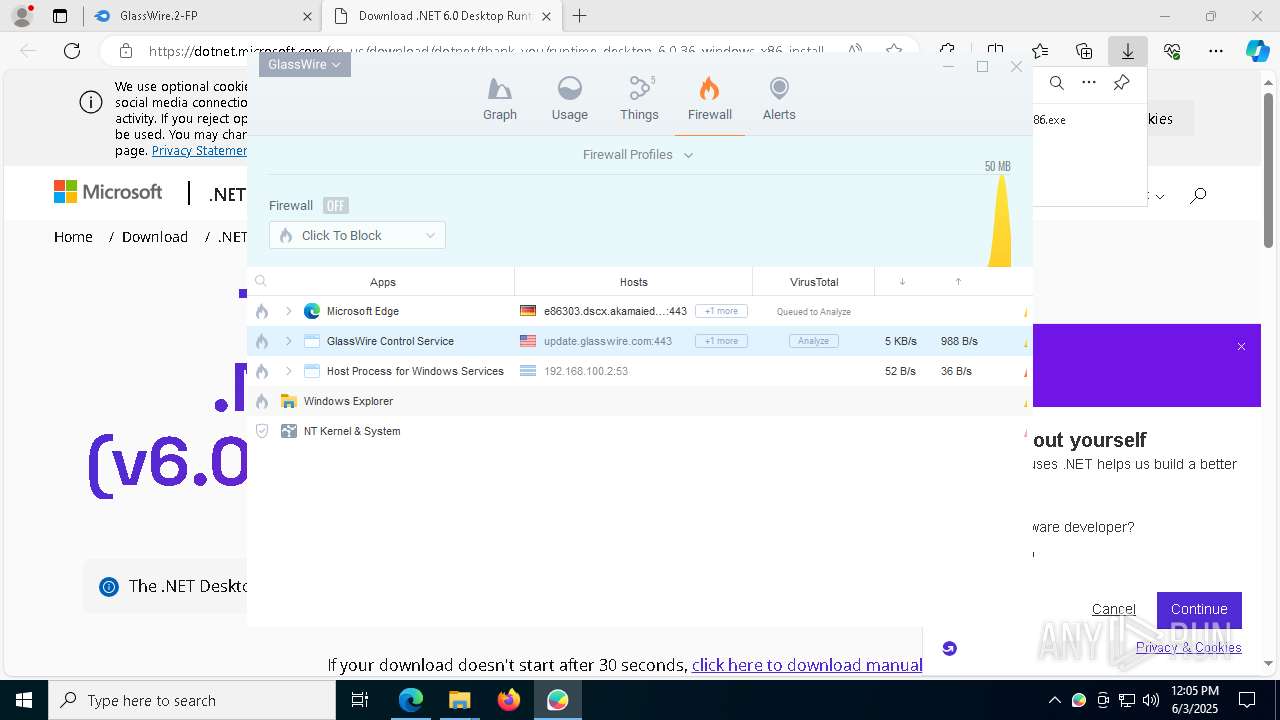The width and height of the screenshot is (1280, 720).
Task: Expand the Firewall Profiles dropdown
Action: (x=638, y=155)
